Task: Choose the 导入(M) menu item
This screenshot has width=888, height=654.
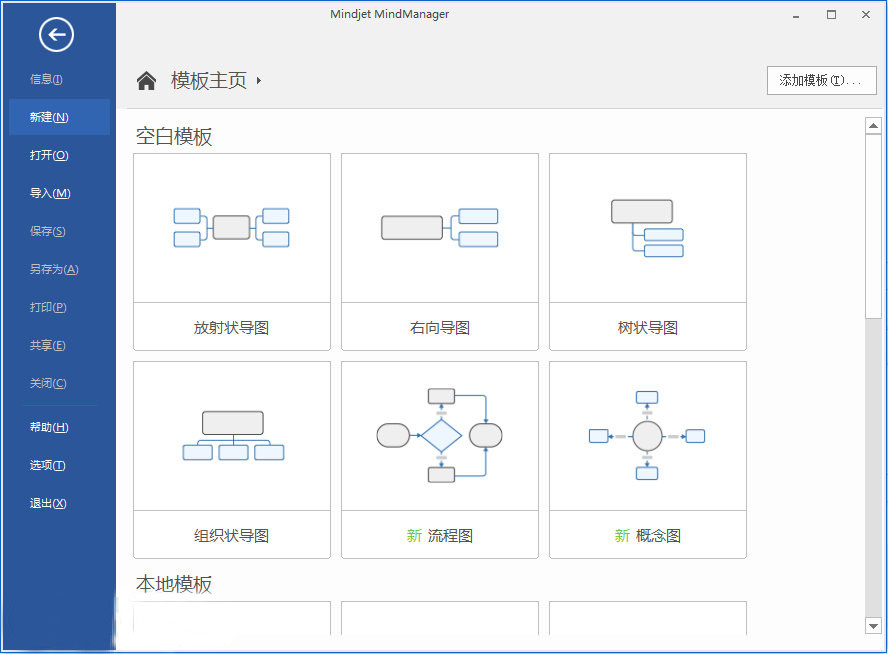Action: click(50, 193)
